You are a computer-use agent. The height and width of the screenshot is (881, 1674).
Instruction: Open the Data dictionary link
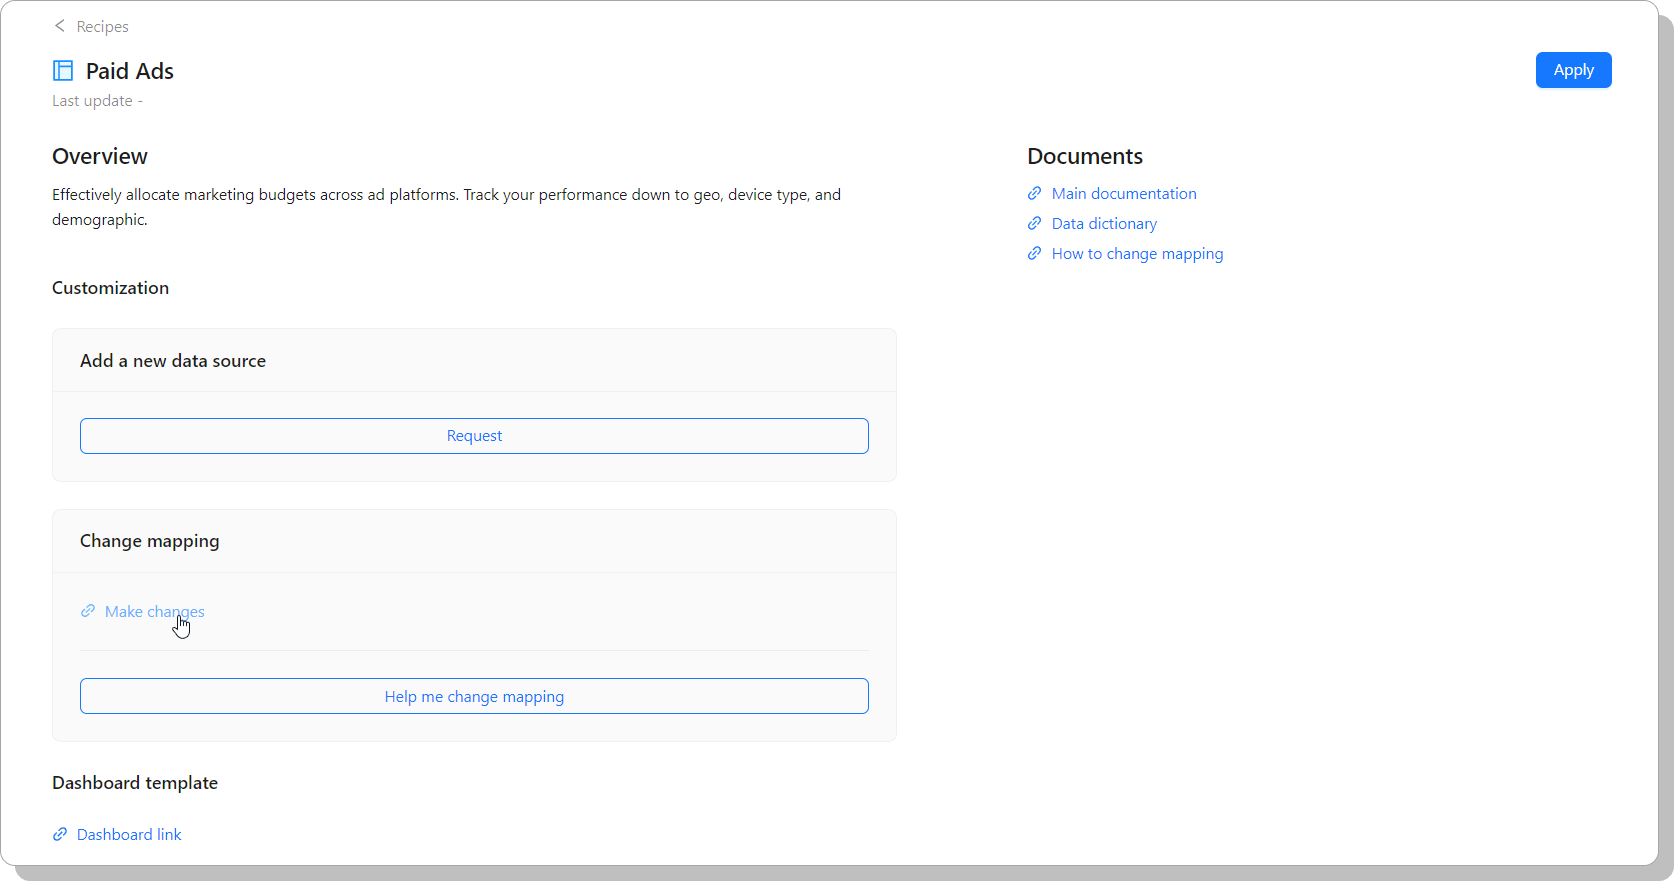tap(1104, 224)
